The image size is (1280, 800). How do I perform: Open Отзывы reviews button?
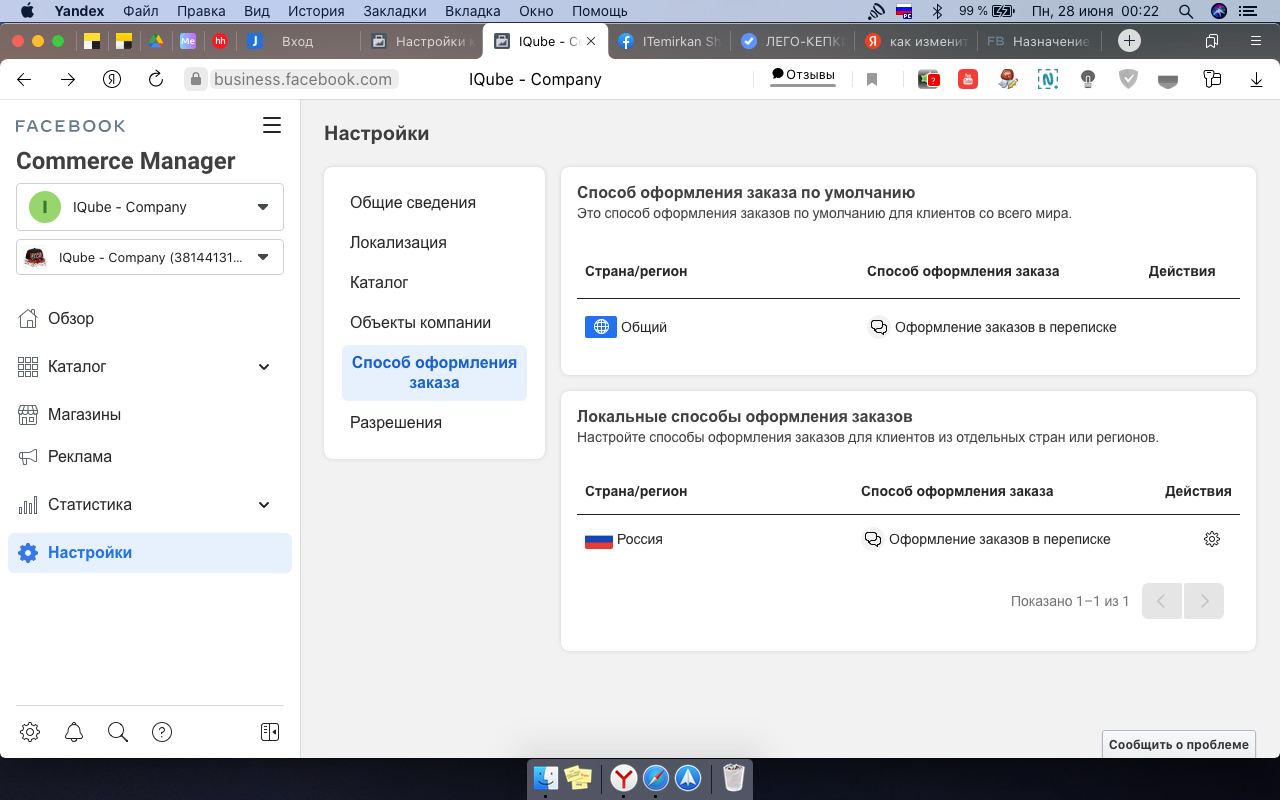tap(803, 76)
